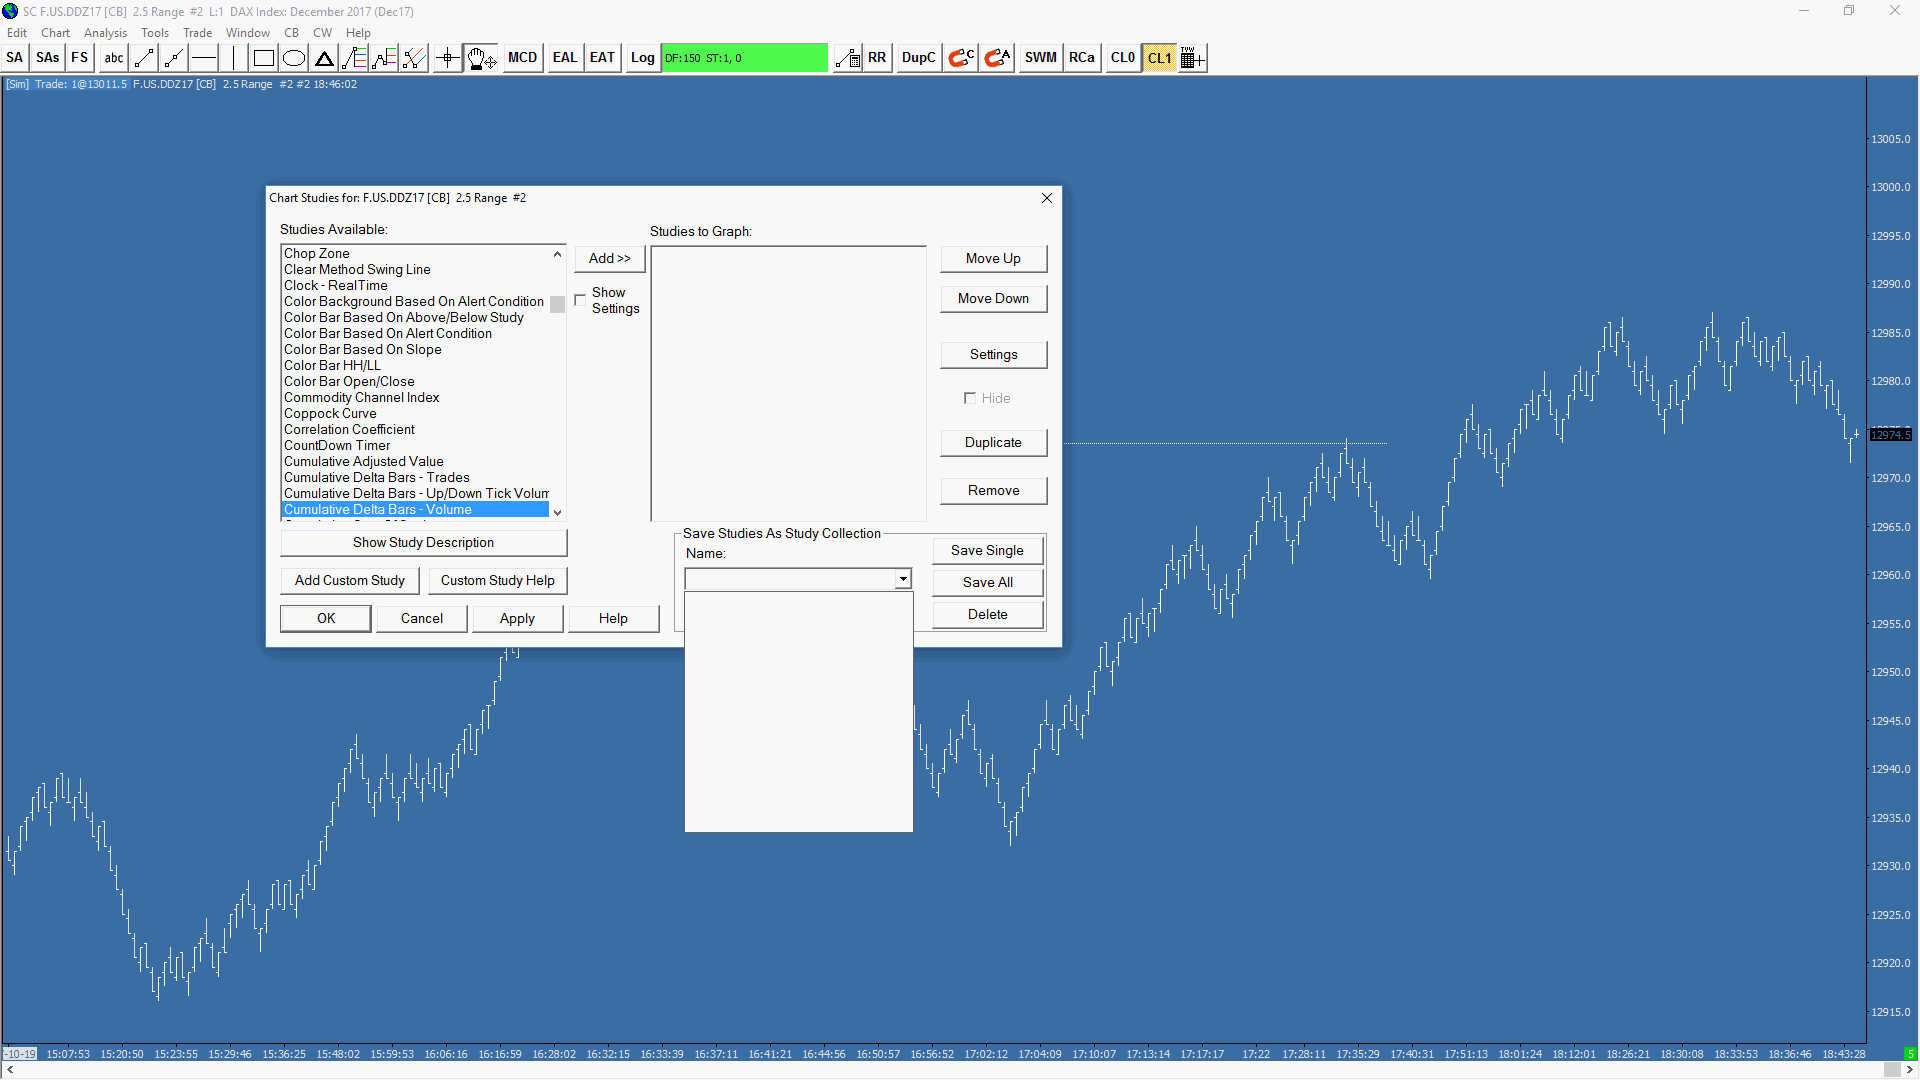This screenshot has height=1080, width=1920.
Task: Select the horizontal line drawing tool
Action: click(204, 58)
